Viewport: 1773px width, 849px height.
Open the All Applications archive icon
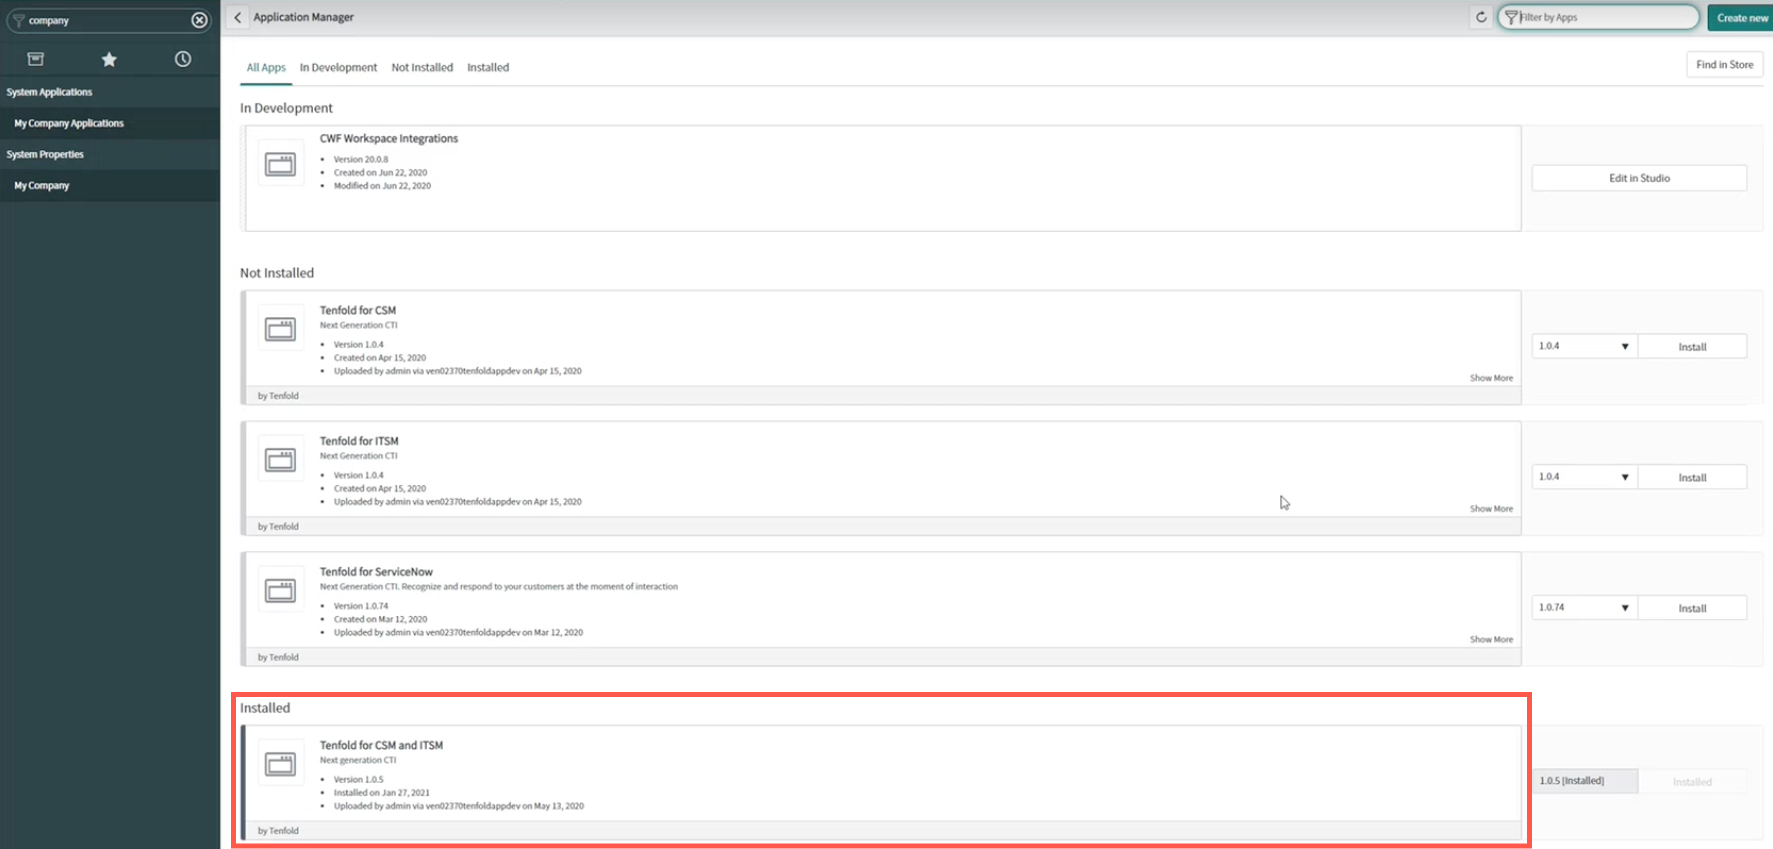[36, 59]
